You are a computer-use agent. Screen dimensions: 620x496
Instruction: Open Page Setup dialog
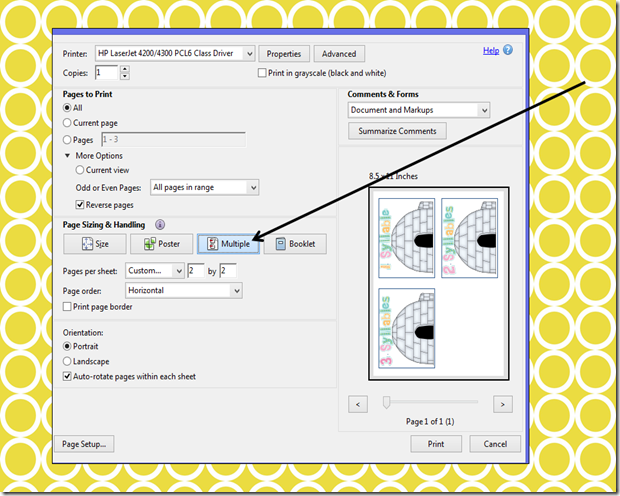tap(84, 444)
